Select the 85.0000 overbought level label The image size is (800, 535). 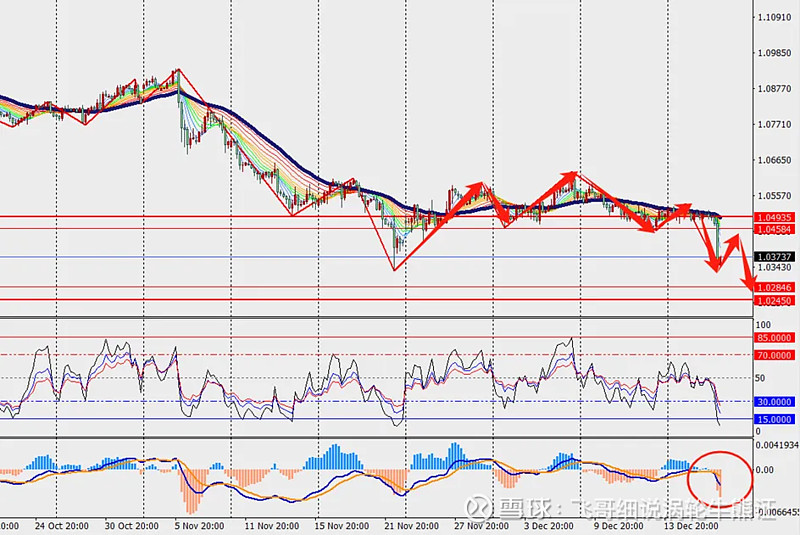point(776,338)
